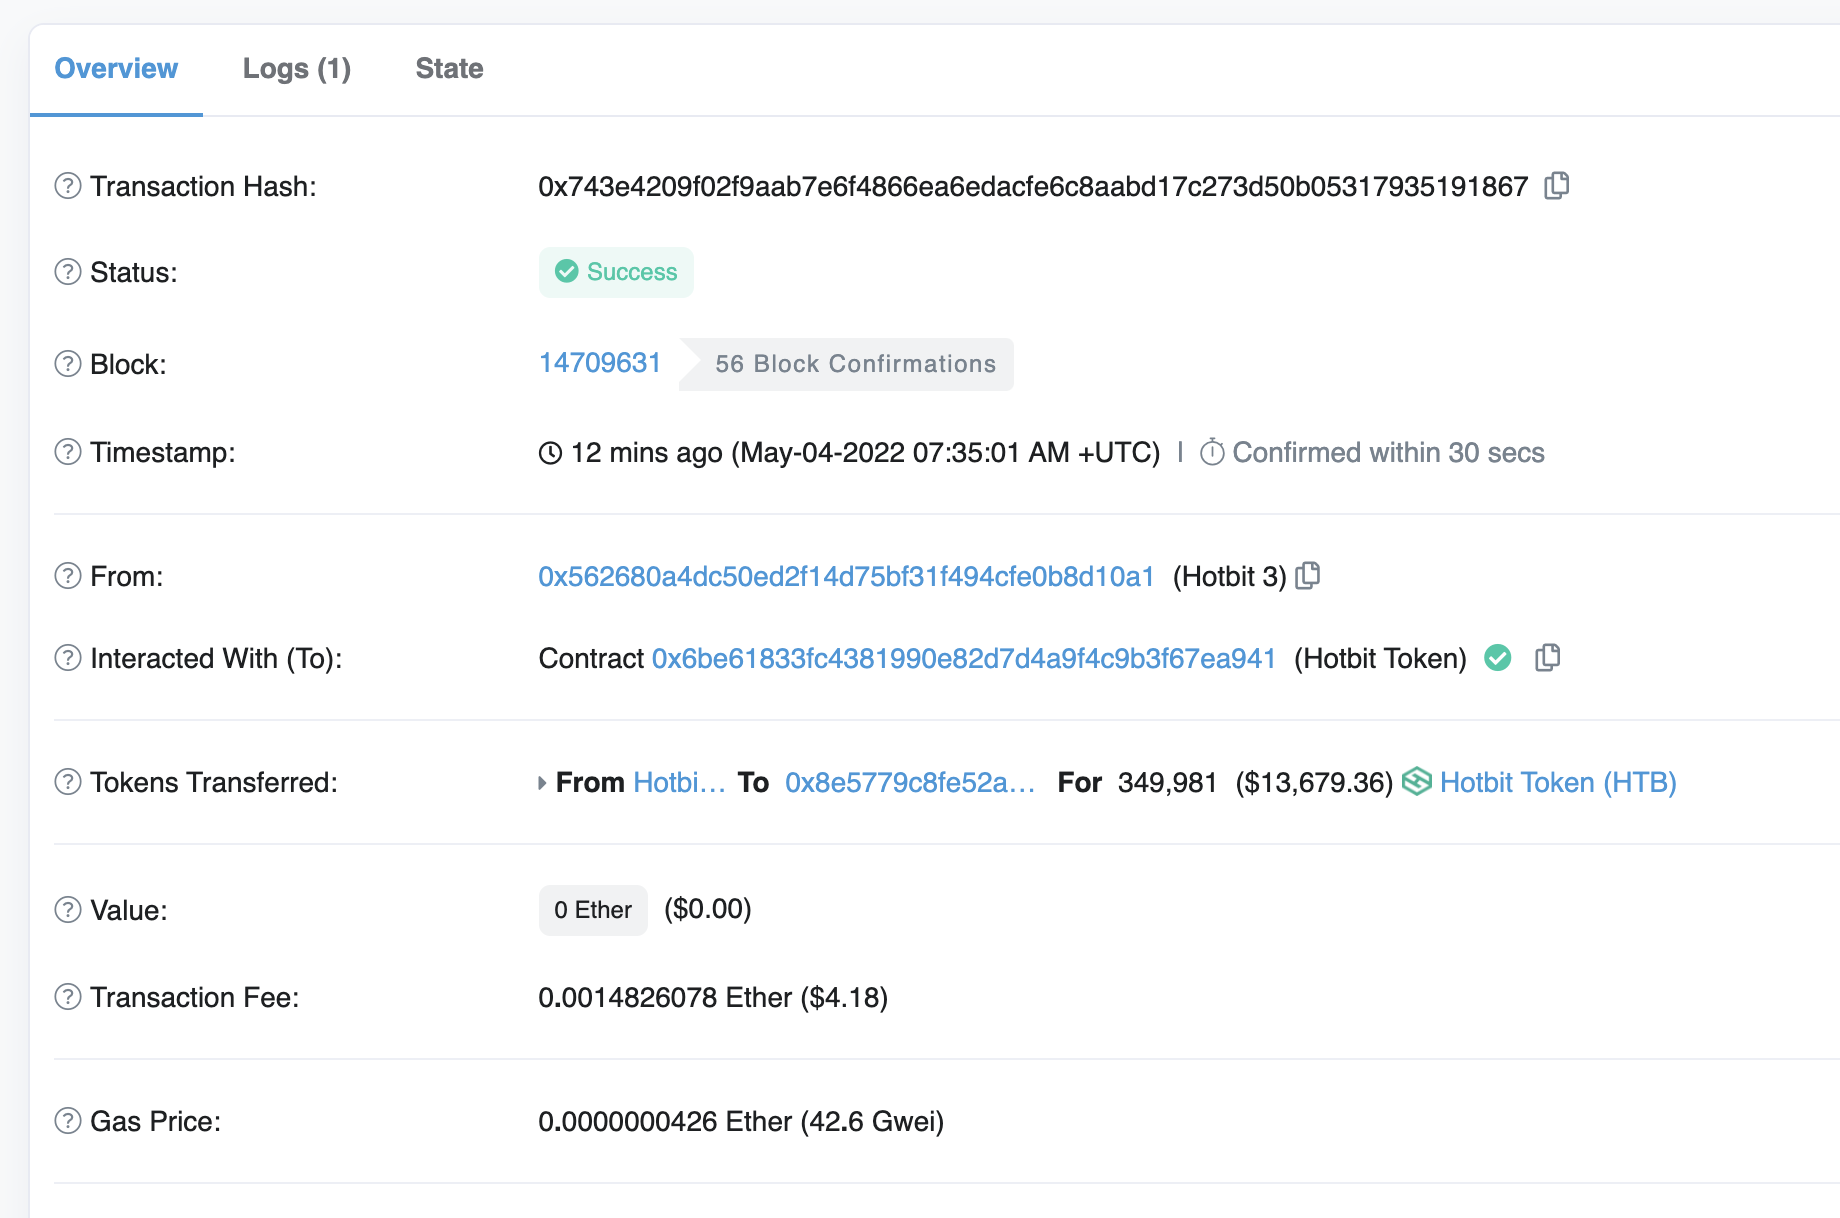Select the Overview tab
The width and height of the screenshot is (1840, 1218).
(116, 68)
